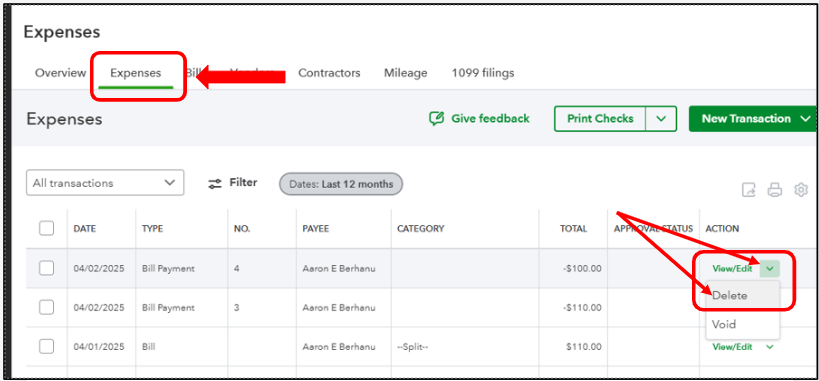819x381 pixels.
Task: Click View/Edit for the 04/01/2025 Bill
Action: pos(732,347)
